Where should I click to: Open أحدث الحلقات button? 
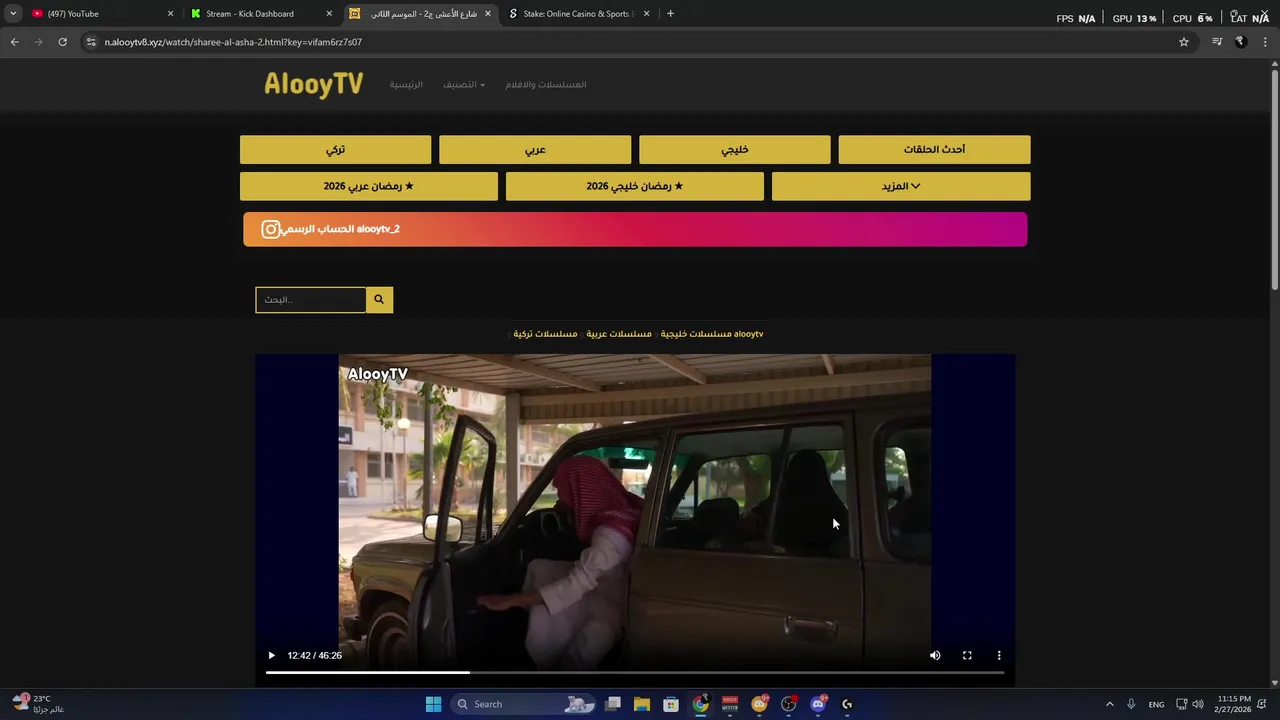point(934,150)
